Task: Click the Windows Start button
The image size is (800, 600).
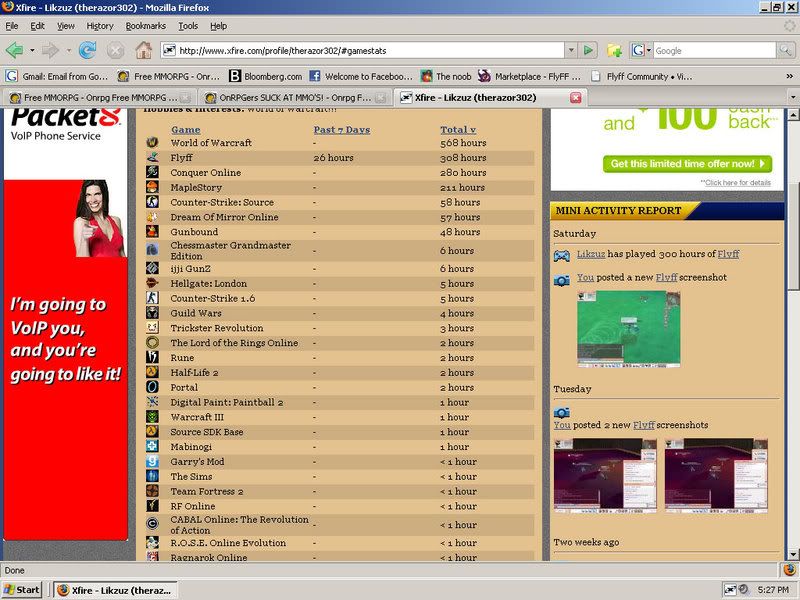Action: [22, 589]
